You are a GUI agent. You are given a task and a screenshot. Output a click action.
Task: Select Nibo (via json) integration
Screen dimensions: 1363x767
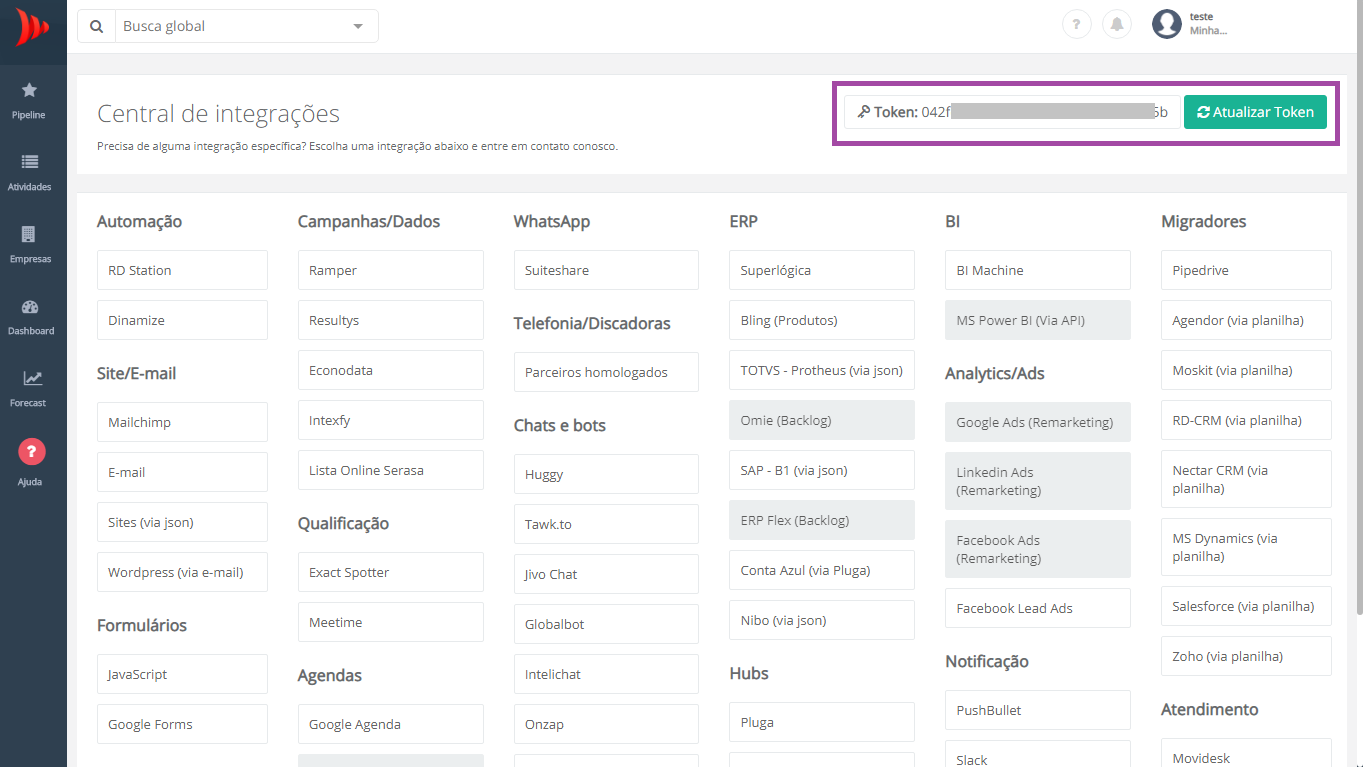point(822,620)
